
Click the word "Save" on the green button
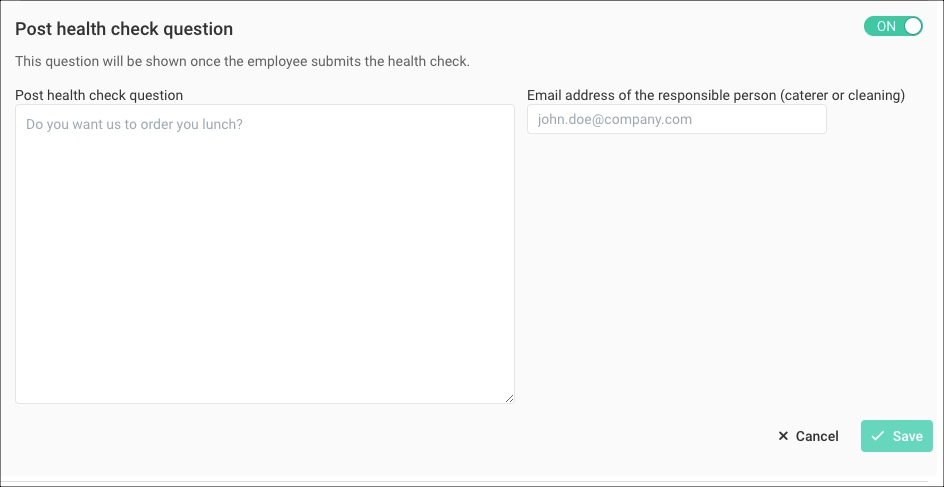pyautogui.click(x=907, y=436)
